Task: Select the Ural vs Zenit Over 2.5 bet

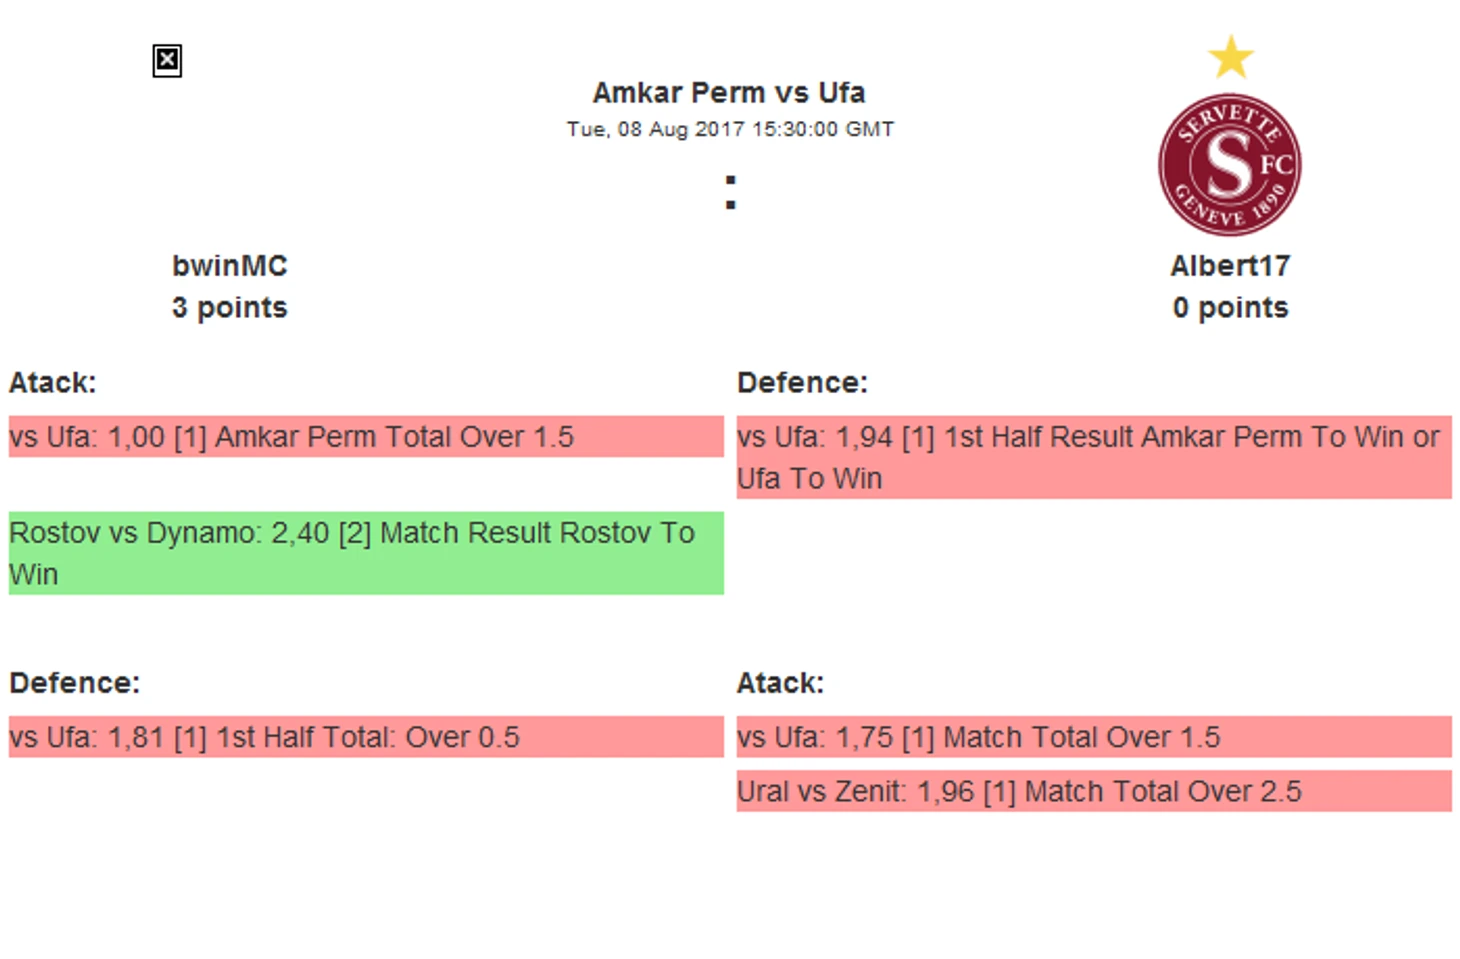Action: tap(1094, 791)
